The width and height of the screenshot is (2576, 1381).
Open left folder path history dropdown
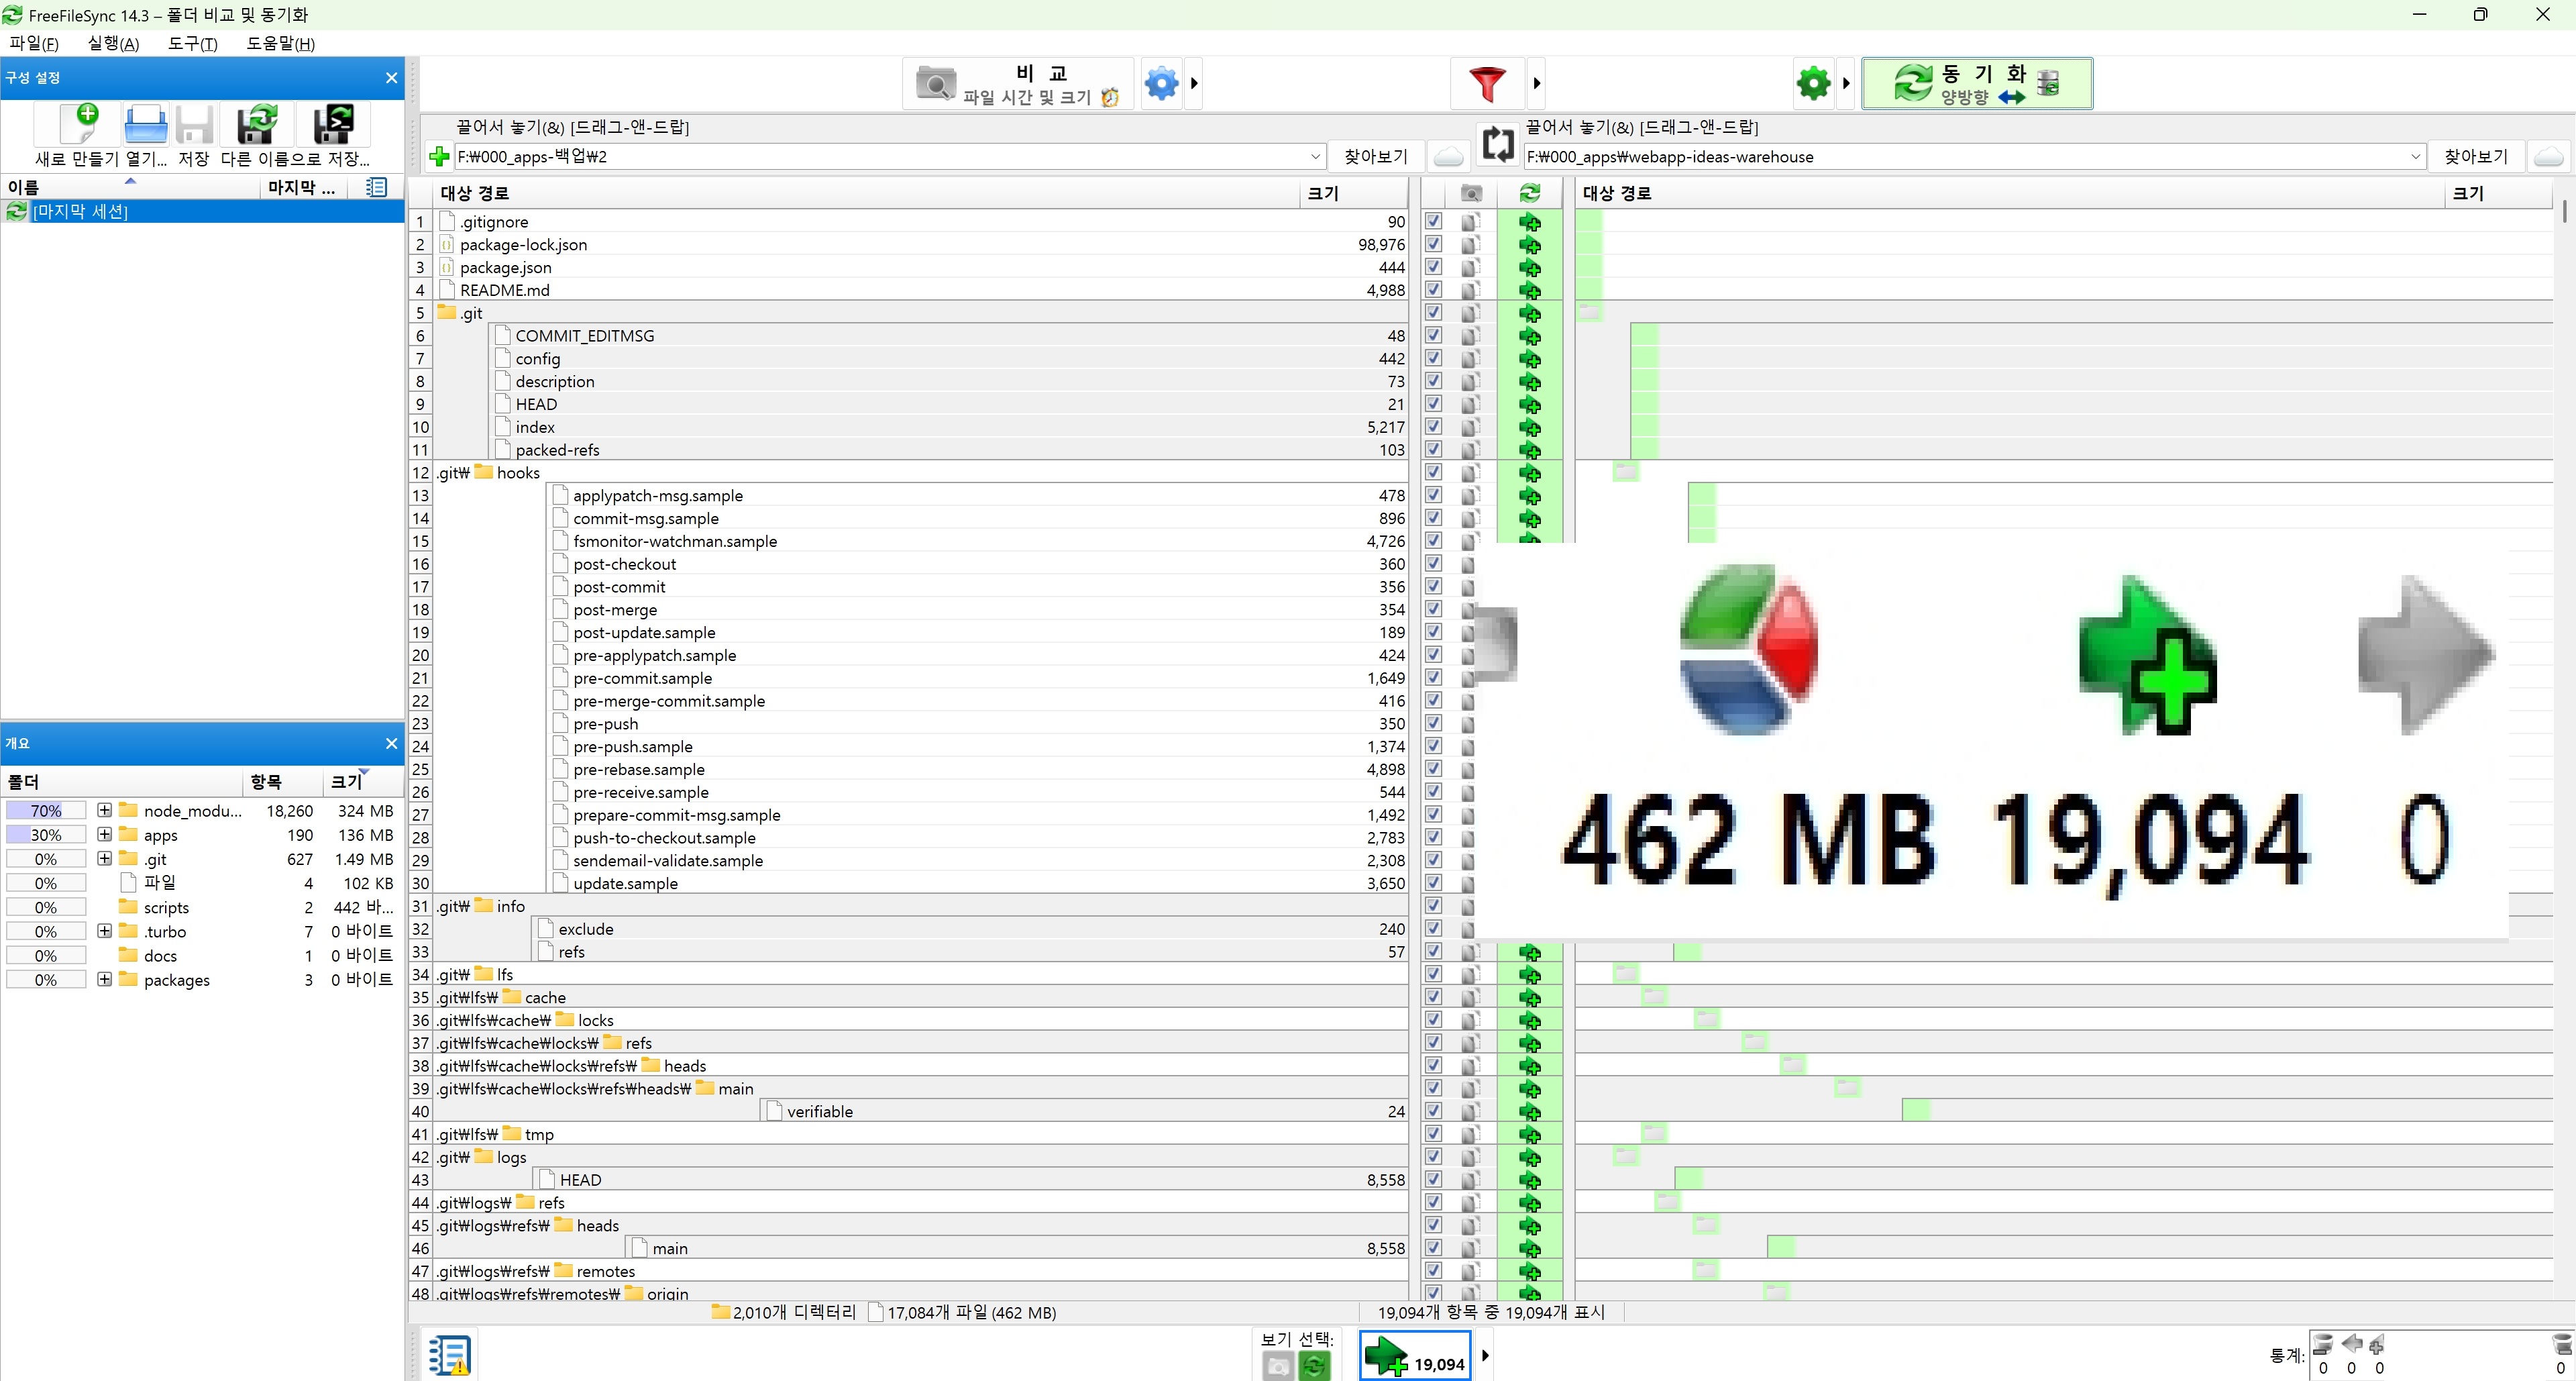coord(1315,157)
